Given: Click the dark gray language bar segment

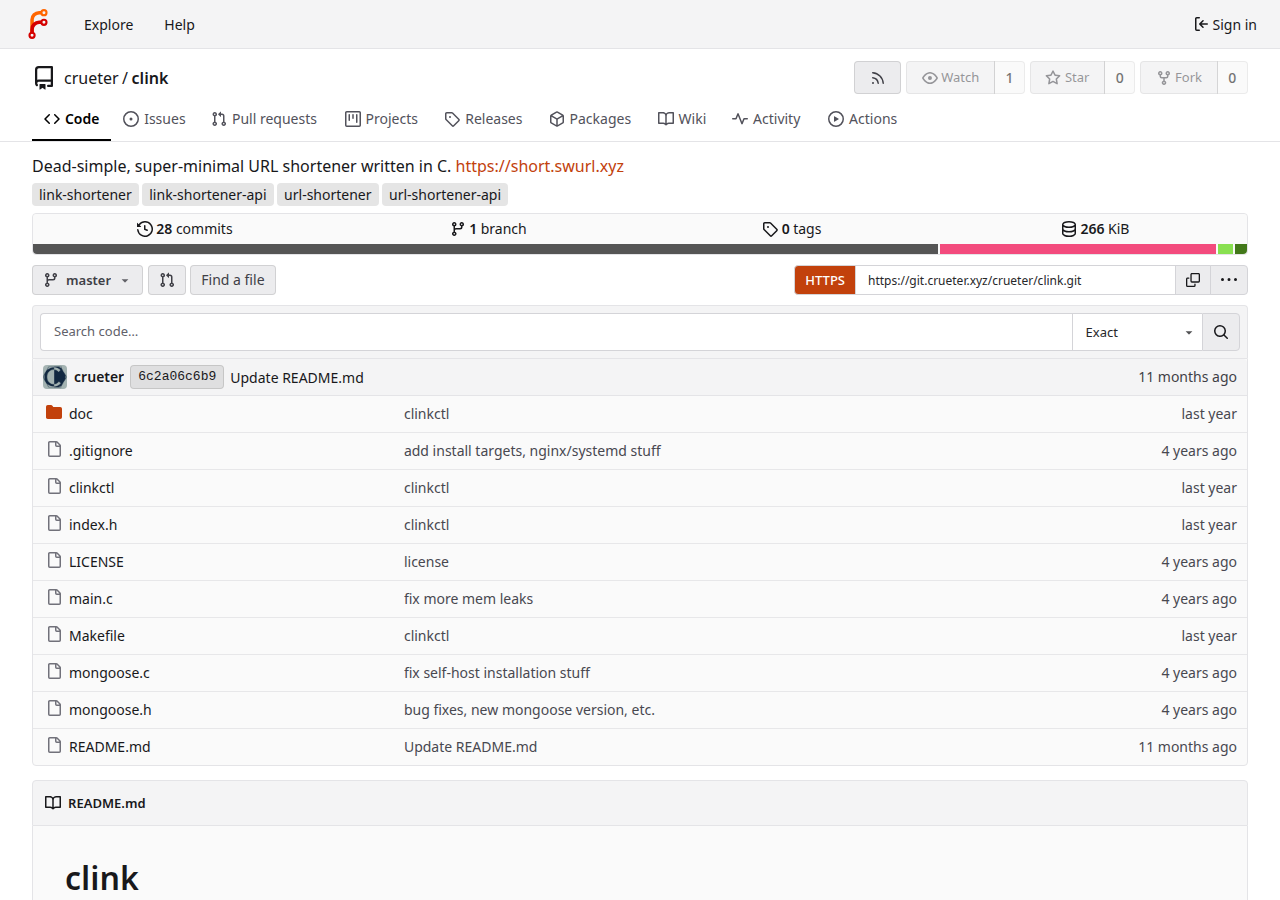Looking at the screenshot, I should (x=485, y=249).
